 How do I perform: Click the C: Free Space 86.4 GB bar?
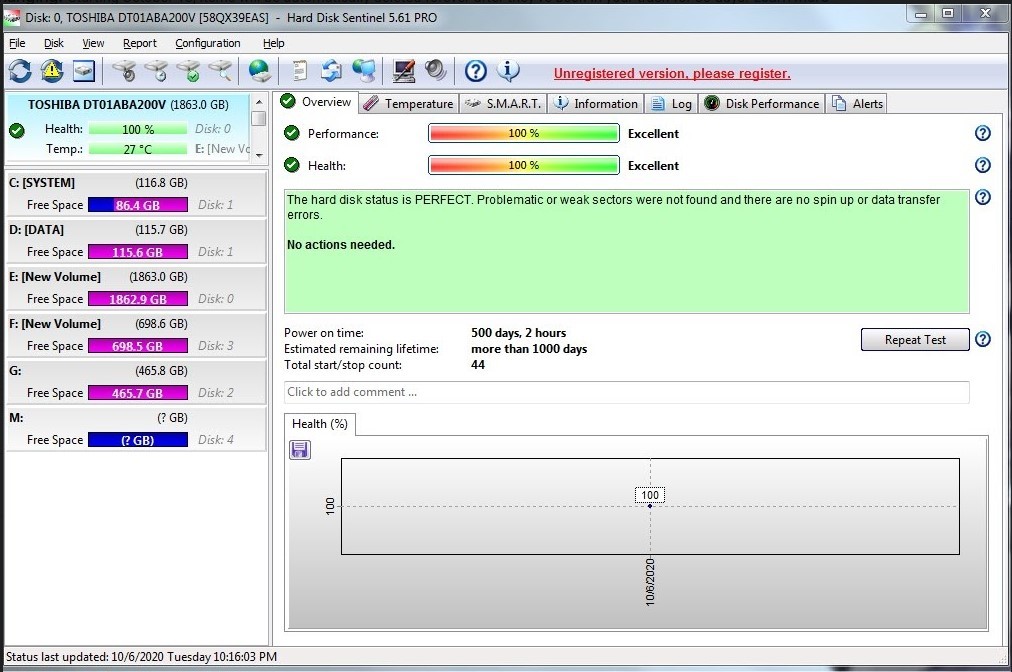coord(137,205)
